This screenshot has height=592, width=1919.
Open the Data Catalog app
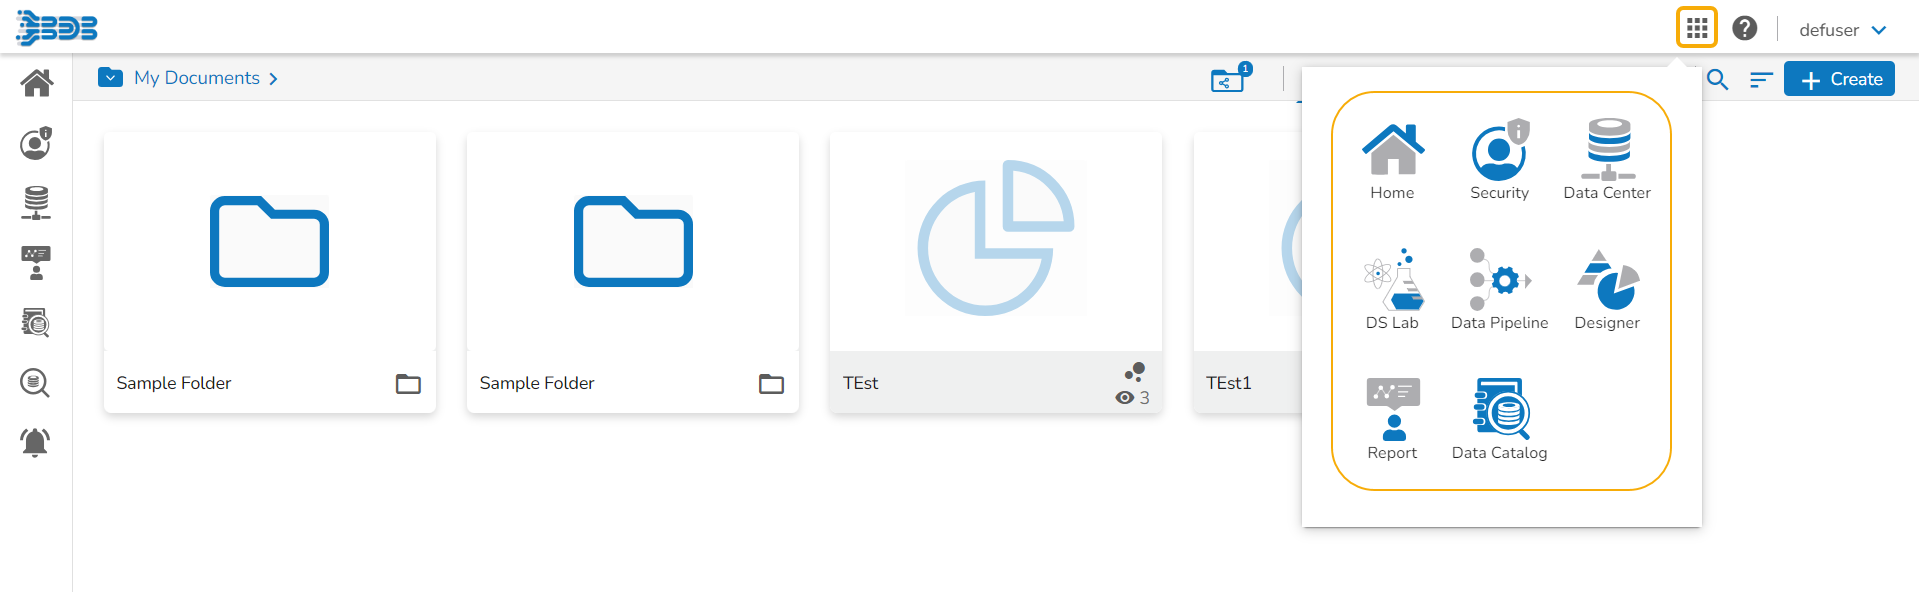coord(1499,420)
